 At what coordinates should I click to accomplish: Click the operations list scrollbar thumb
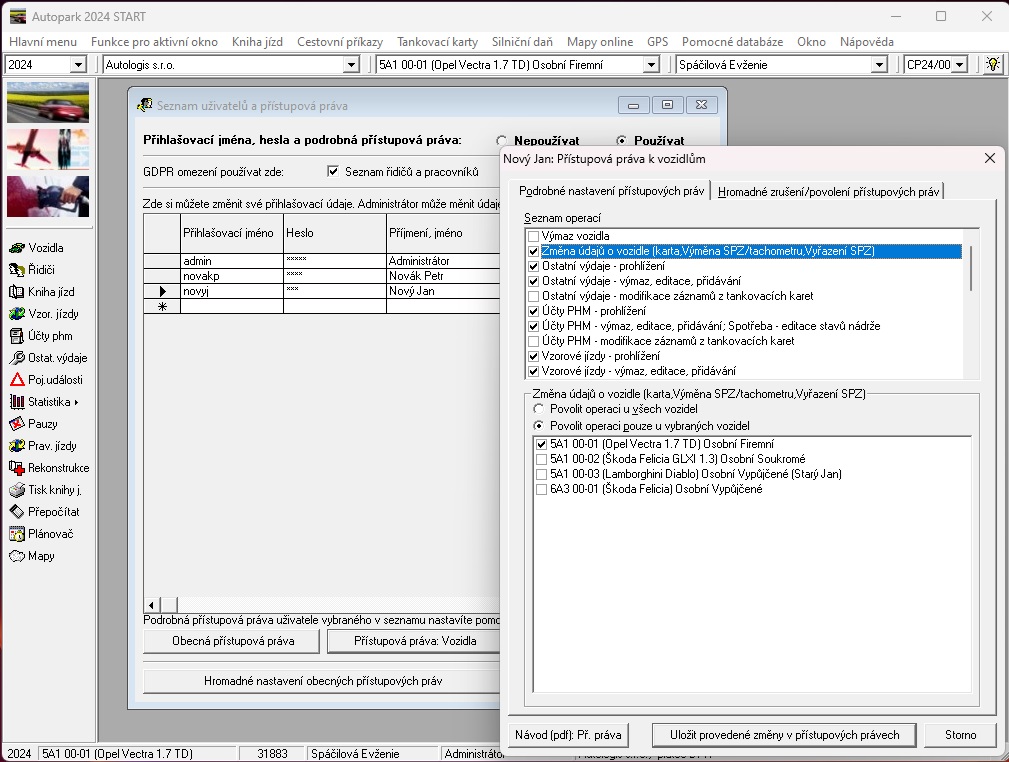coord(971,268)
